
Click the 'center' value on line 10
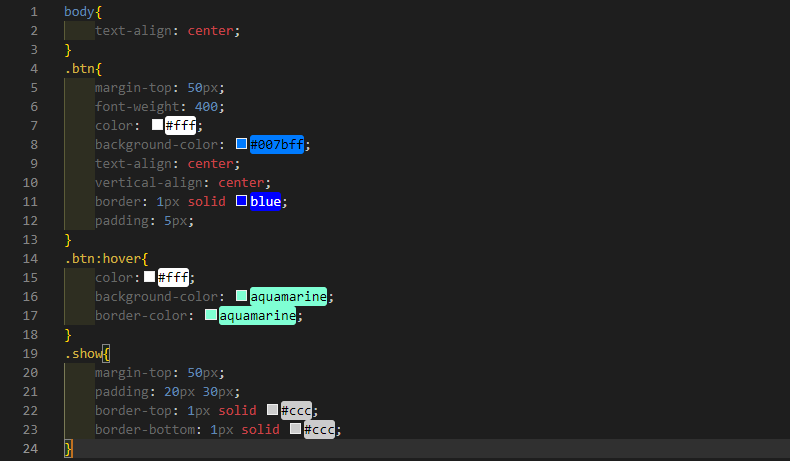coord(241,182)
